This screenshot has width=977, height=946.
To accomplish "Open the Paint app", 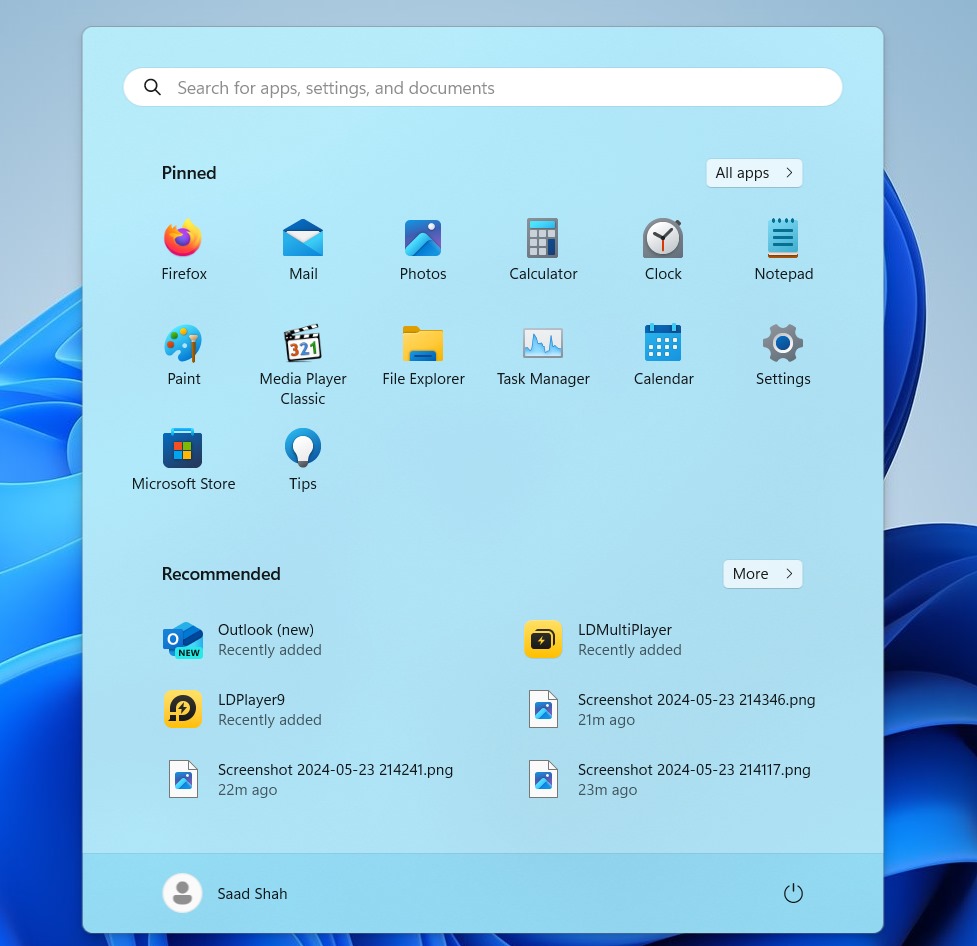I will pos(183,355).
